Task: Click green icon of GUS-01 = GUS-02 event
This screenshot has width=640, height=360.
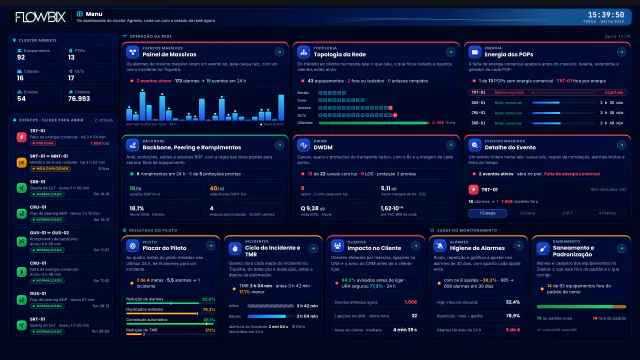Action: click(x=22, y=242)
